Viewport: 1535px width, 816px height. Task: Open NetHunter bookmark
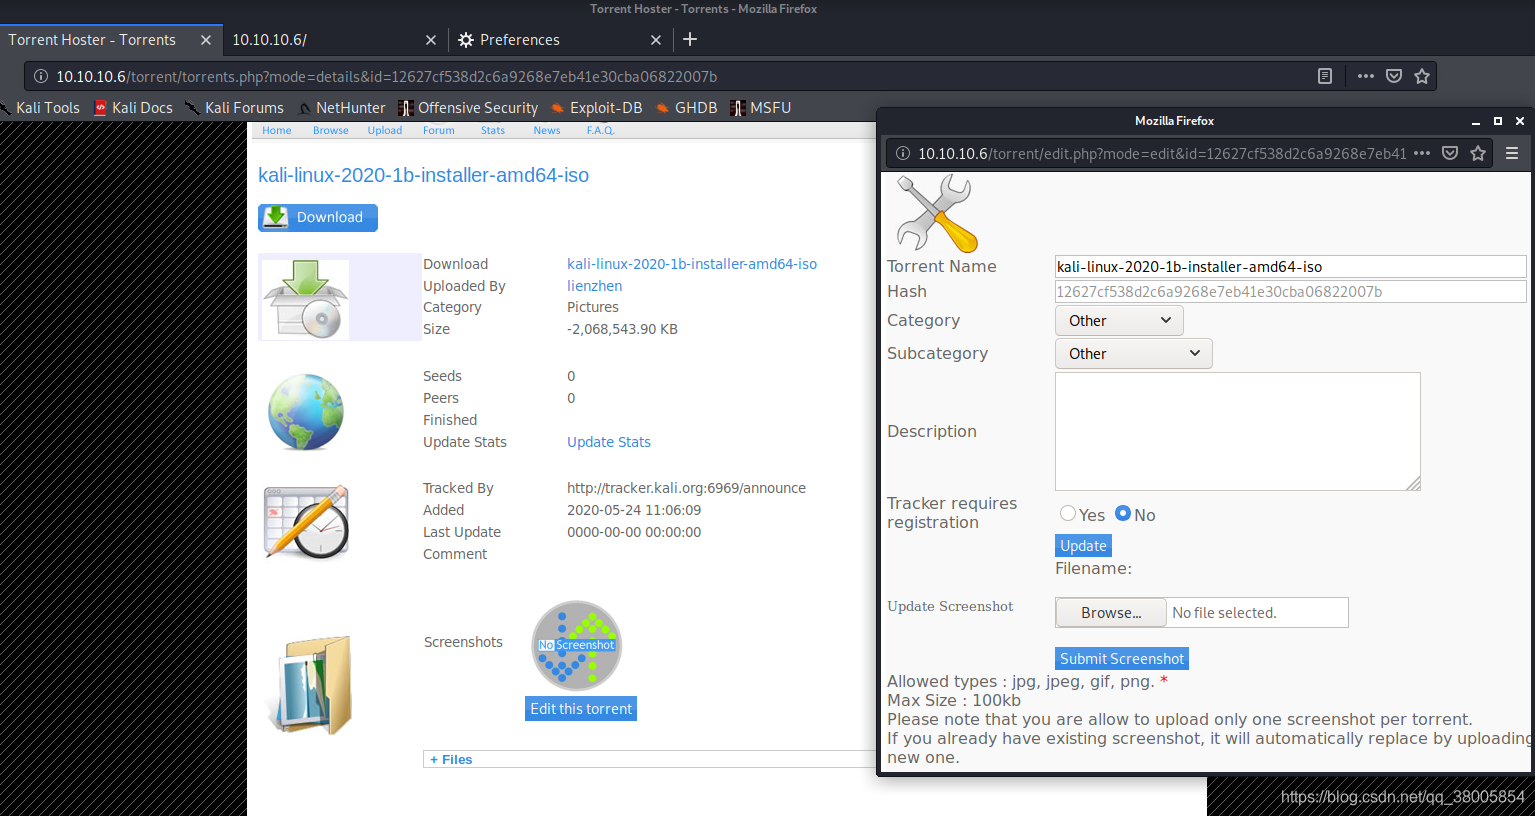(341, 108)
